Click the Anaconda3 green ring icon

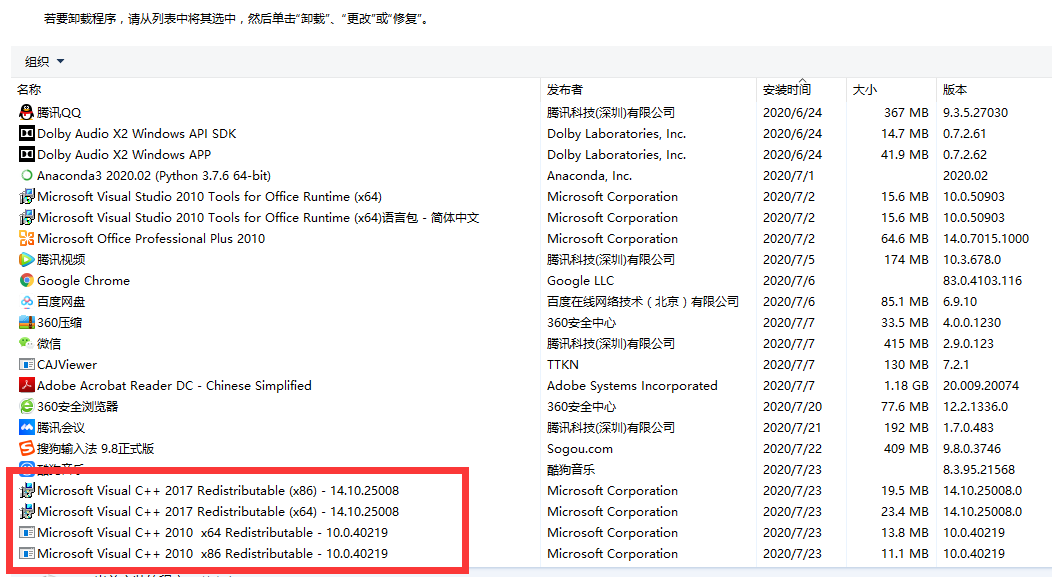click(27, 175)
